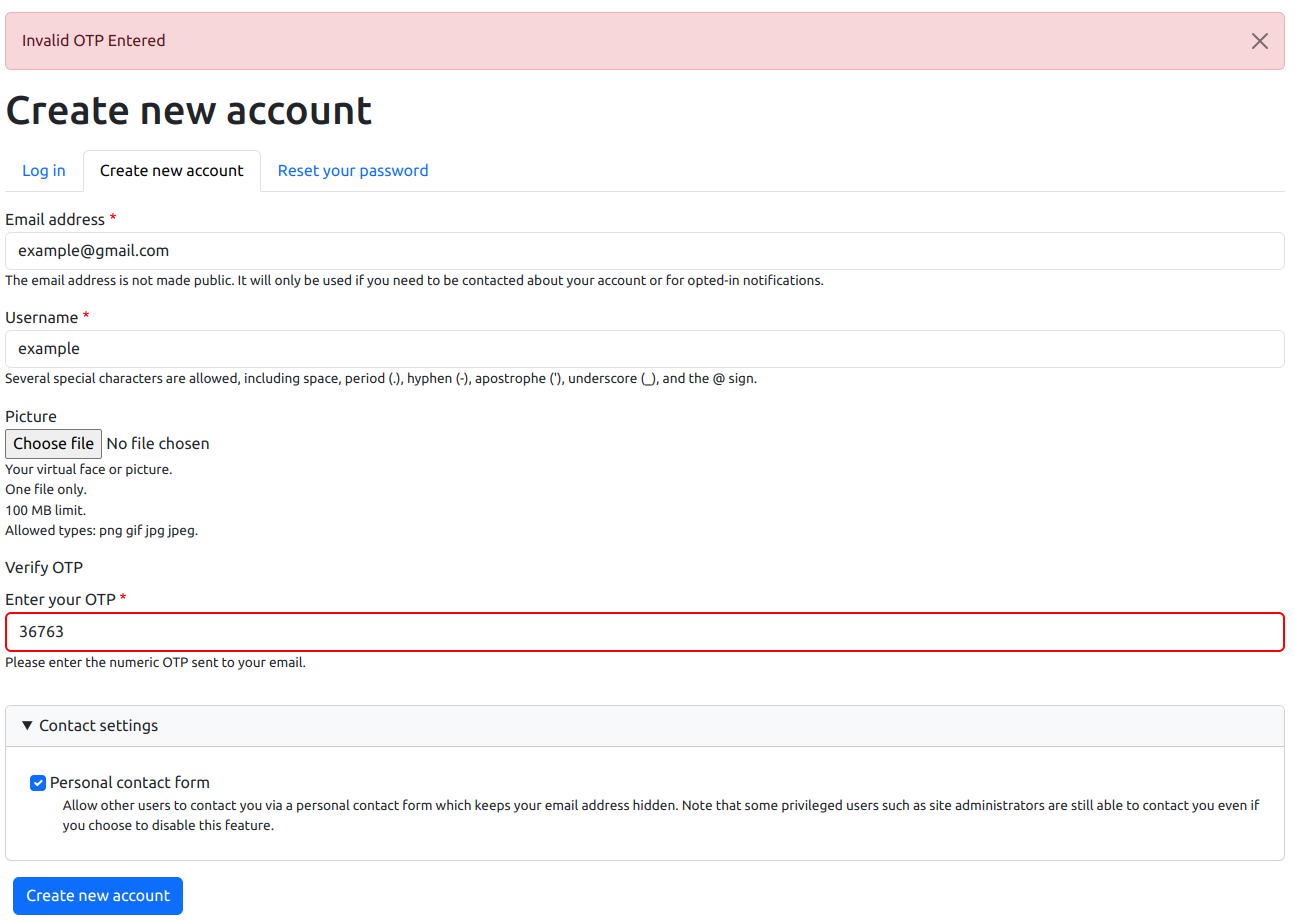Submit with the Create new account button
Screen dimensions: 1295x920
click(98, 896)
